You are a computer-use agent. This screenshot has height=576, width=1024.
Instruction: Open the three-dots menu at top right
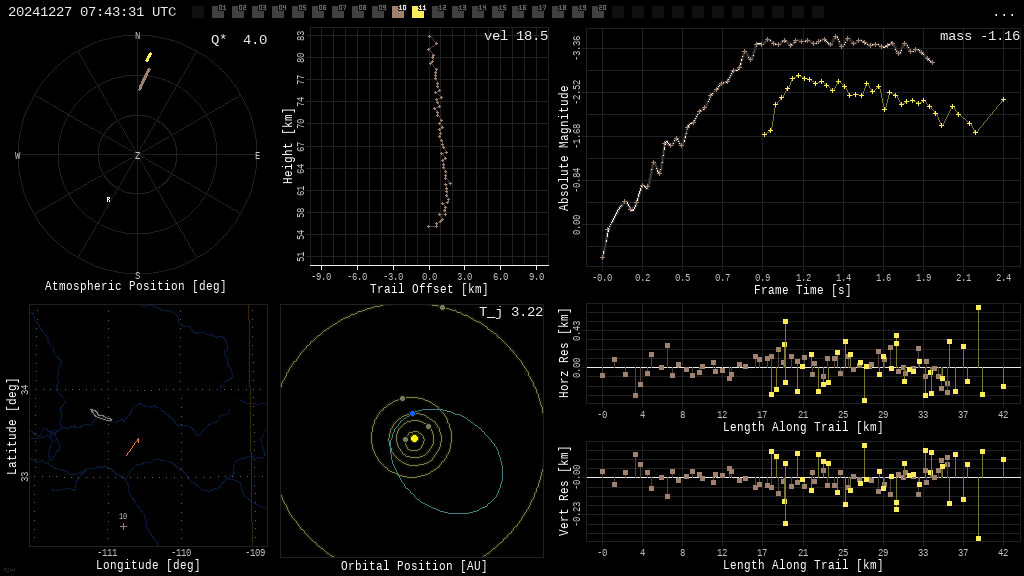1003,13
